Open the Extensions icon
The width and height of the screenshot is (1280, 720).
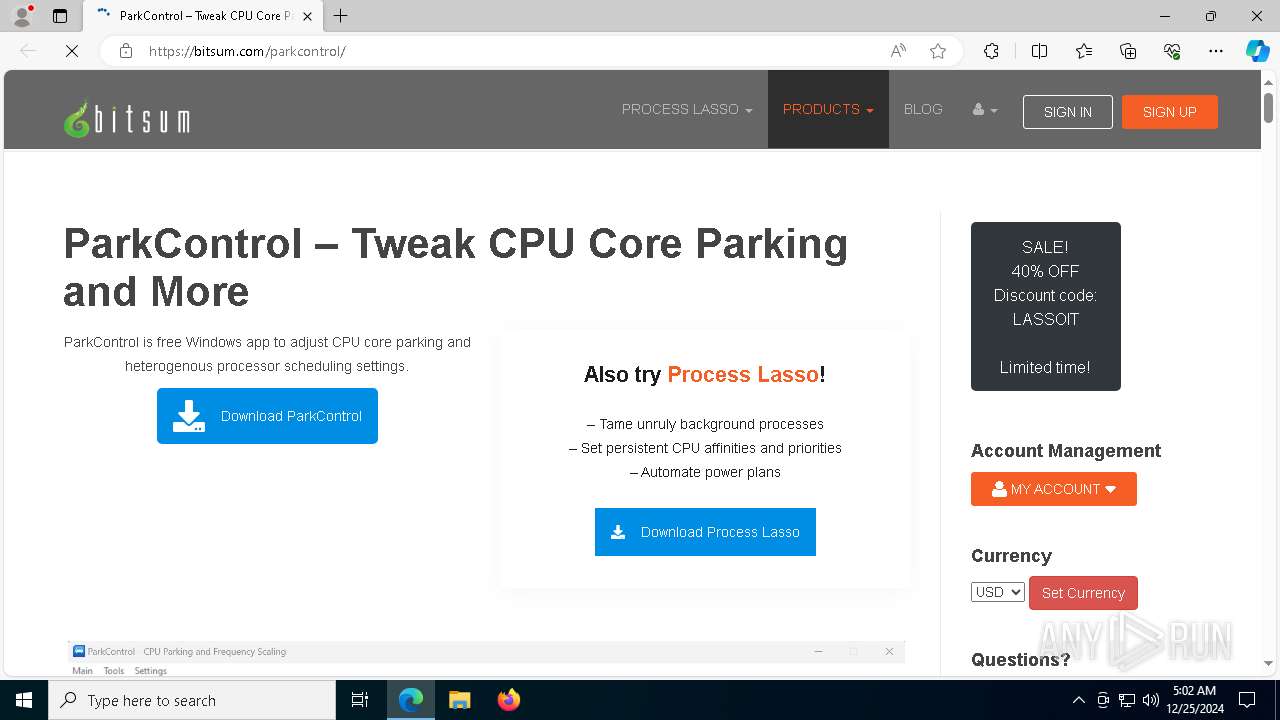(x=991, y=51)
